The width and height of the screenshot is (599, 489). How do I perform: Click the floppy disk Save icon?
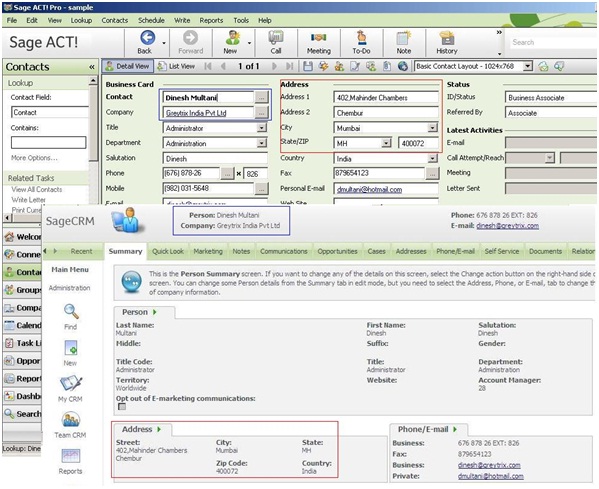point(308,66)
